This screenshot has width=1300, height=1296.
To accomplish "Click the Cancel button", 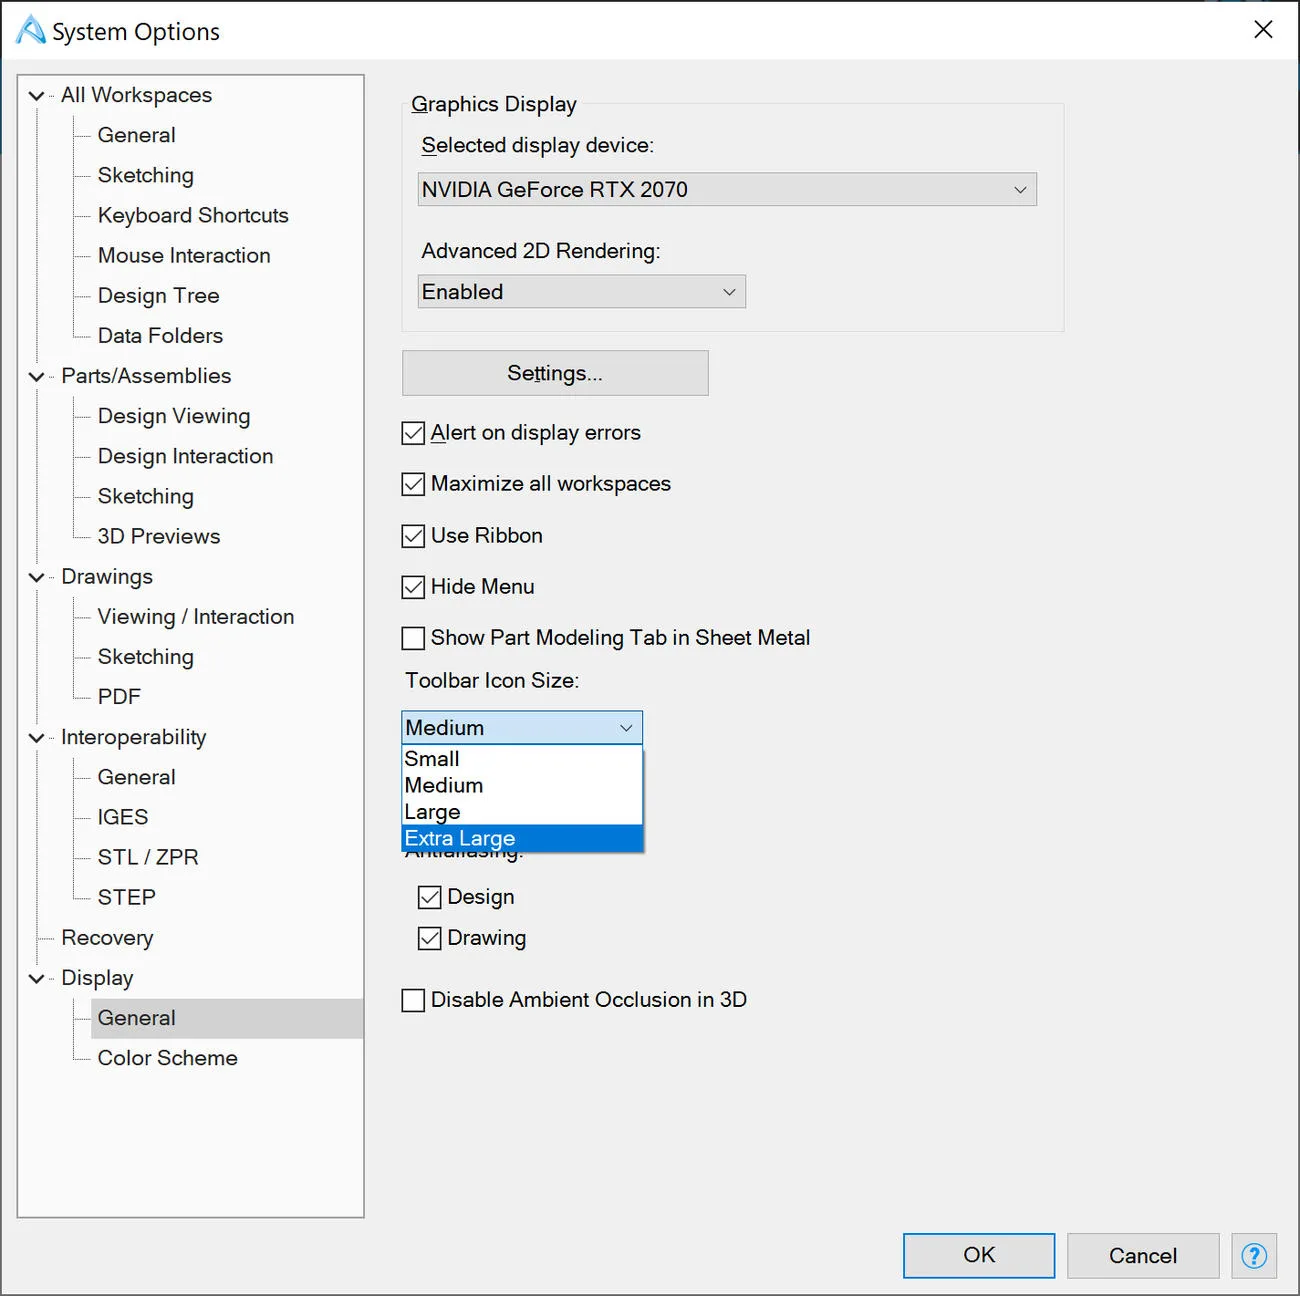I will click(1143, 1255).
